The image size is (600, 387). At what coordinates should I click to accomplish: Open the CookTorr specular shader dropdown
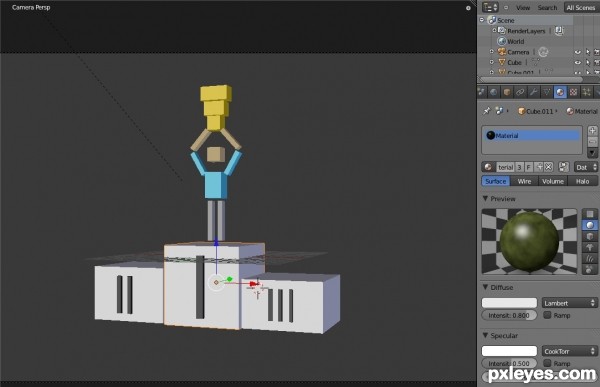(x=569, y=351)
